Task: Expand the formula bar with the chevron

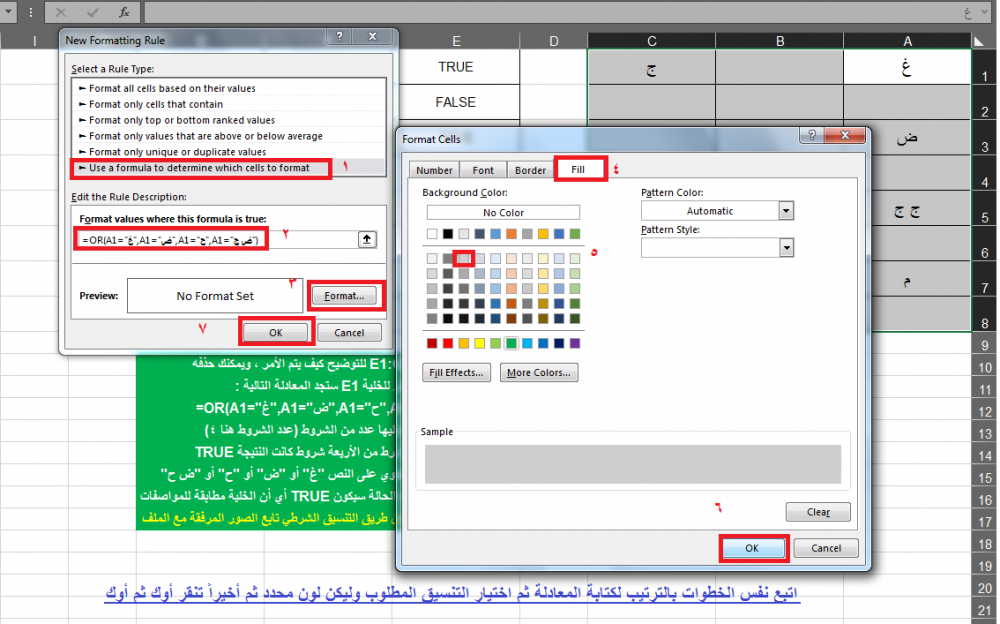Action: pyautogui.click(x=984, y=12)
